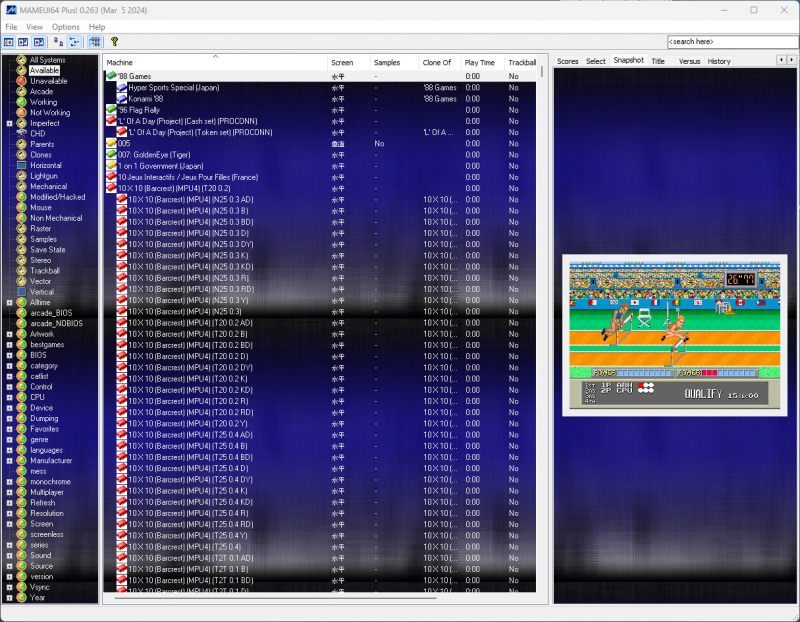The width and height of the screenshot is (800, 622).
Task: Expand the category folder tree node
Action: point(9,366)
